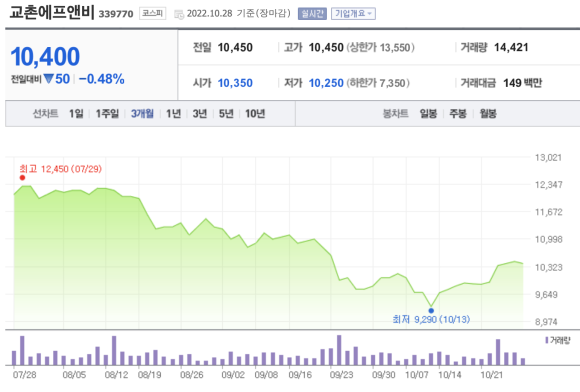Click the 전일 value 10,450

235,48
